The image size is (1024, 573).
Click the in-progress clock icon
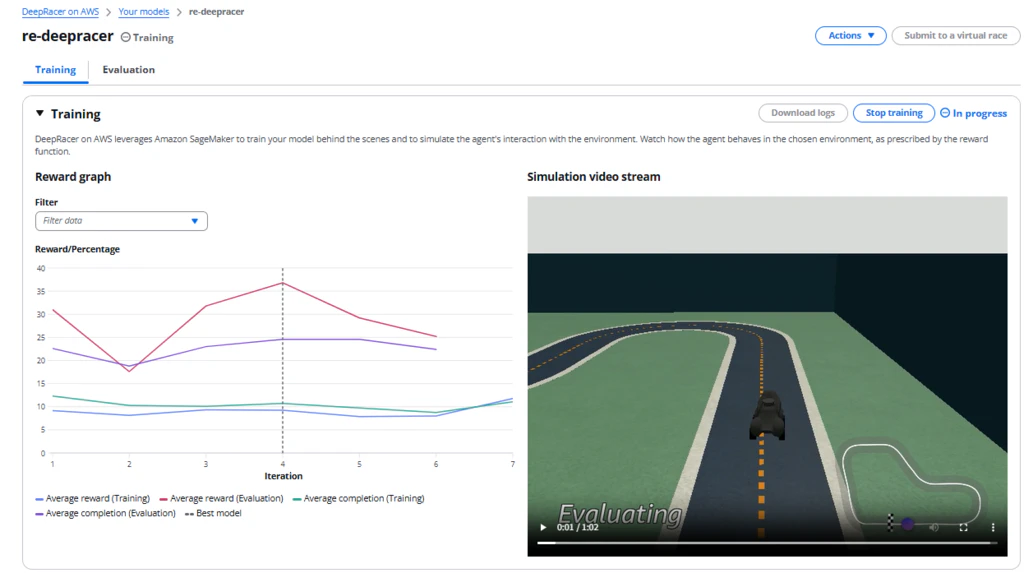945,113
